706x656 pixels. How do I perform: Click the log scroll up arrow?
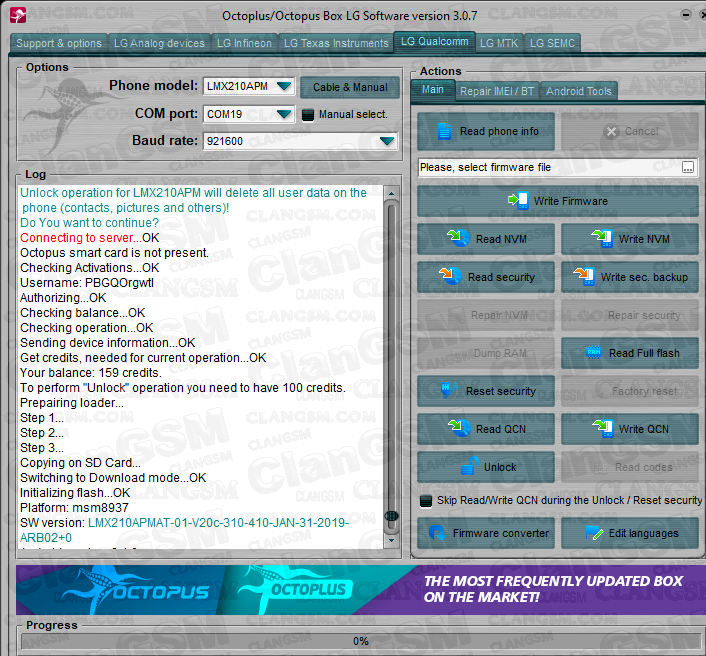point(391,193)
